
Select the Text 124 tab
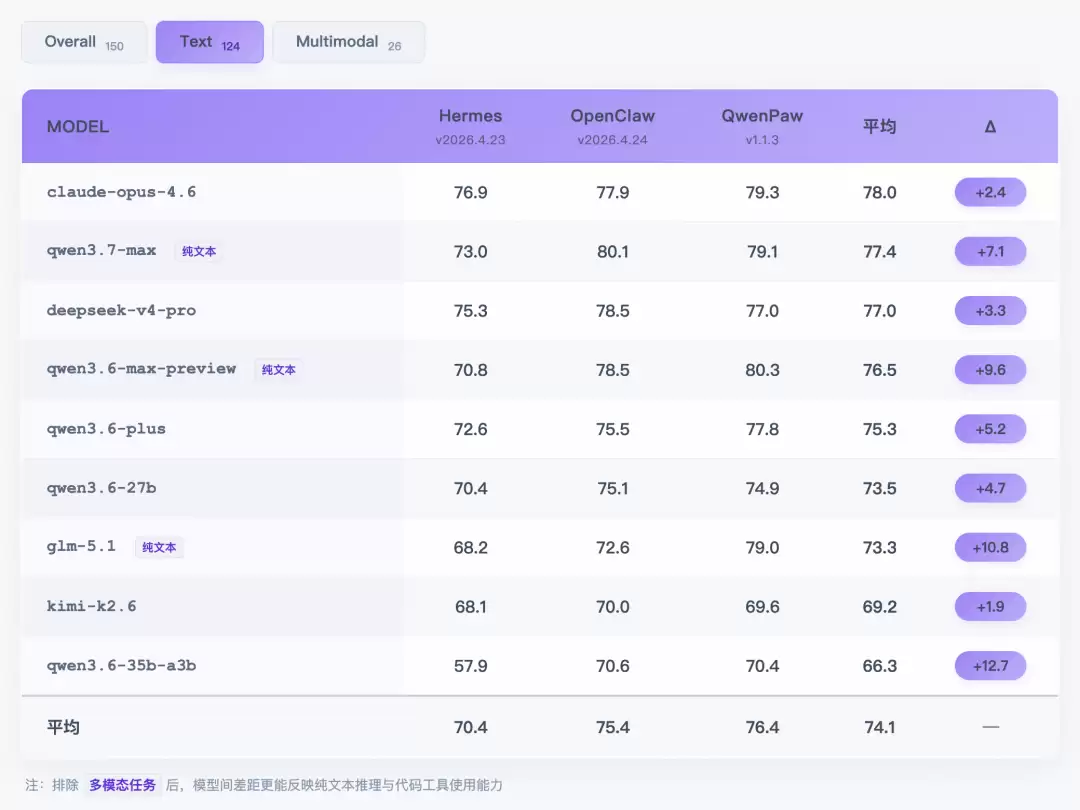tap(209, 42)
